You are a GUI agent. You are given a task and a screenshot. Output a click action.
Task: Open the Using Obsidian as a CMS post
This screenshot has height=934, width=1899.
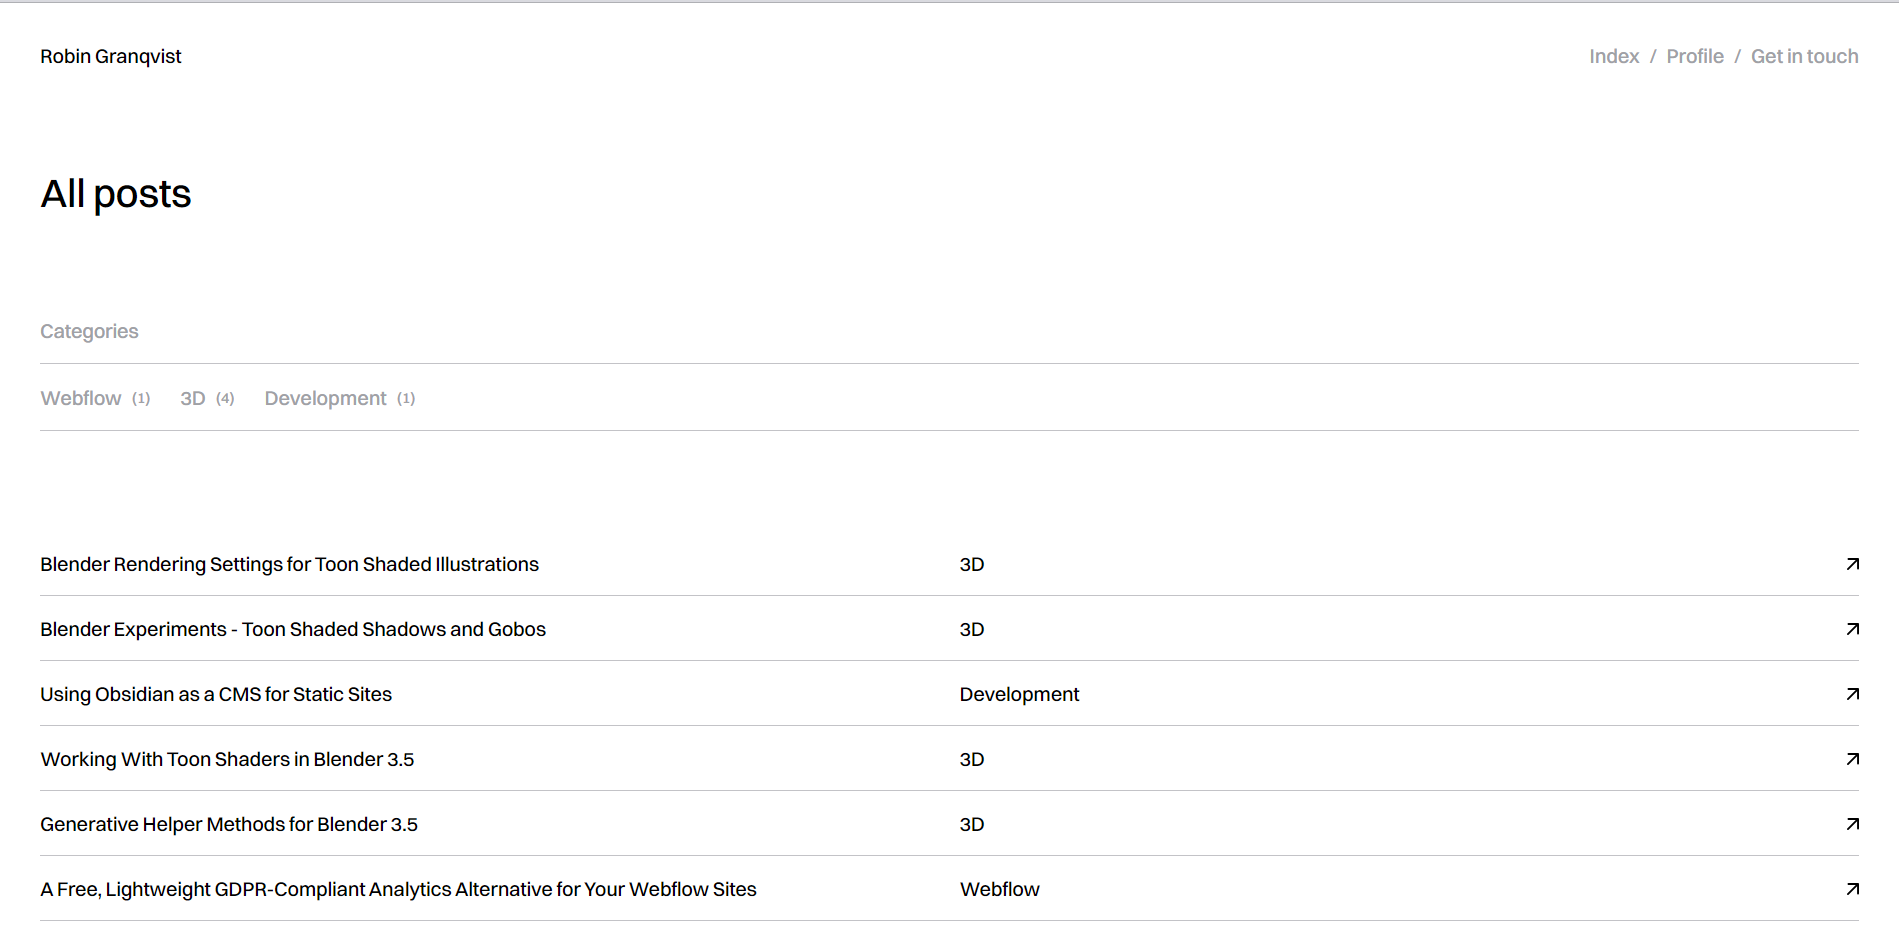coord(215,694)
